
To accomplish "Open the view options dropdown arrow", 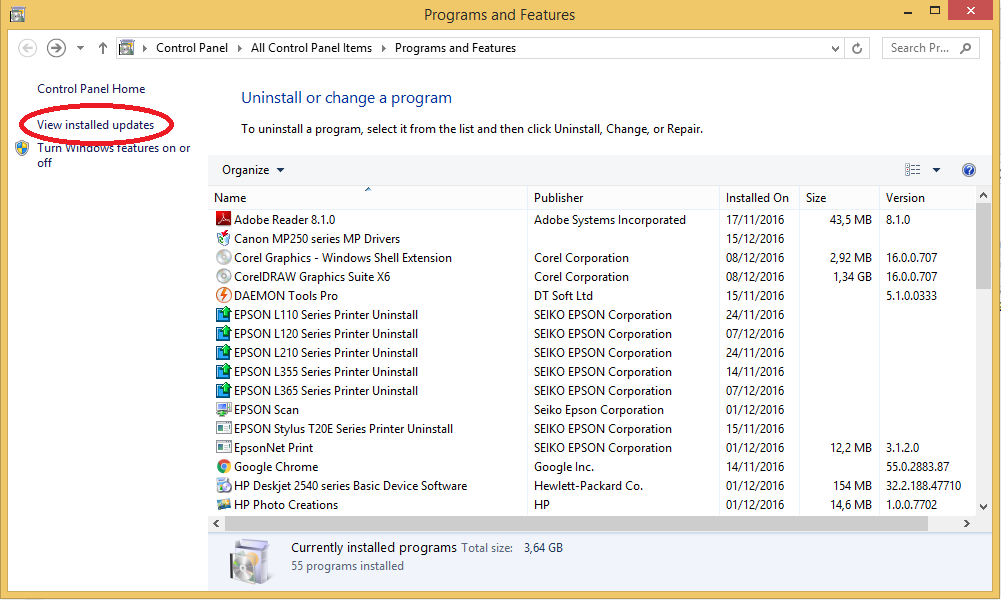I will tap(937, 170).
